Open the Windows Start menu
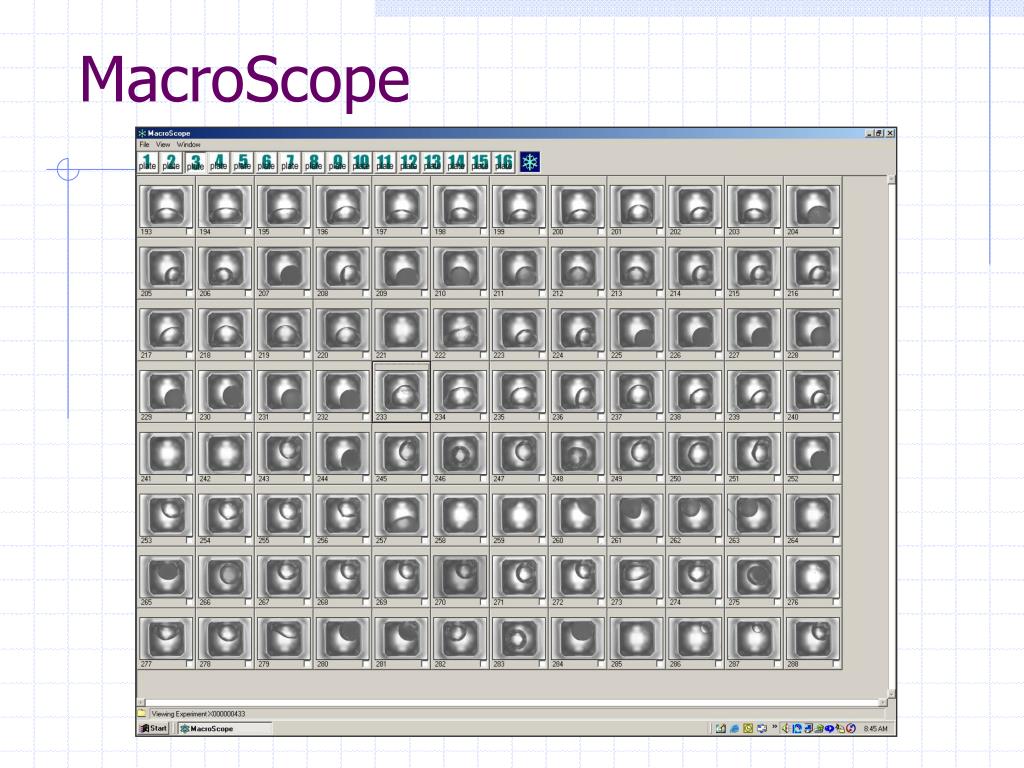 [154, 728]
